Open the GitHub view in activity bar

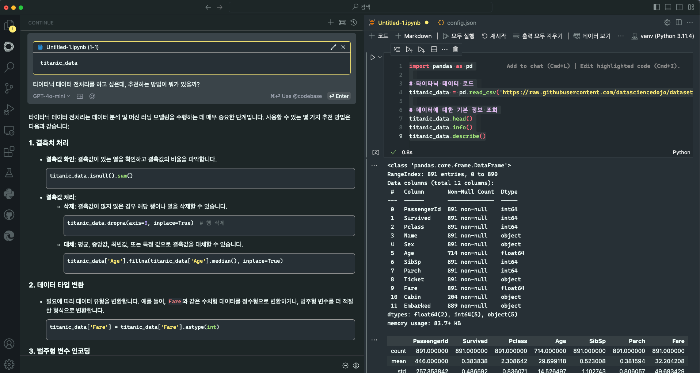tap(9, 215)
